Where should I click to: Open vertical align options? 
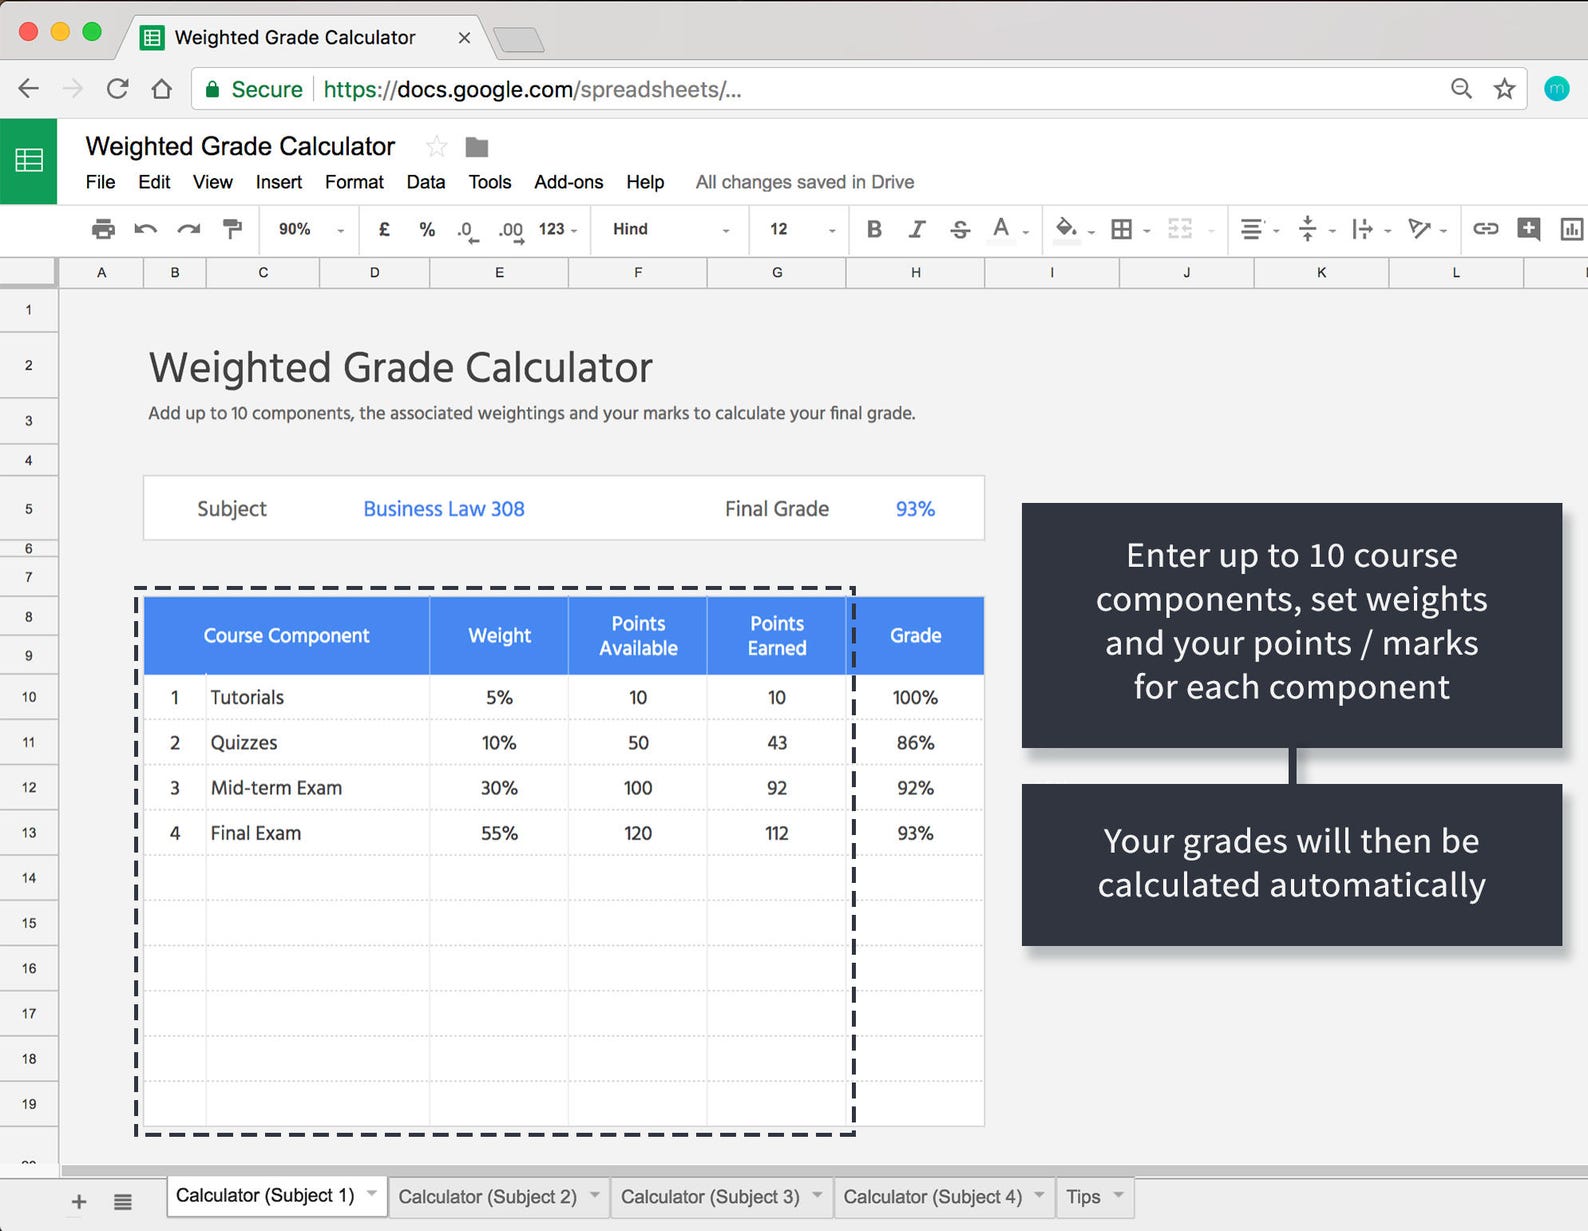1315,229
